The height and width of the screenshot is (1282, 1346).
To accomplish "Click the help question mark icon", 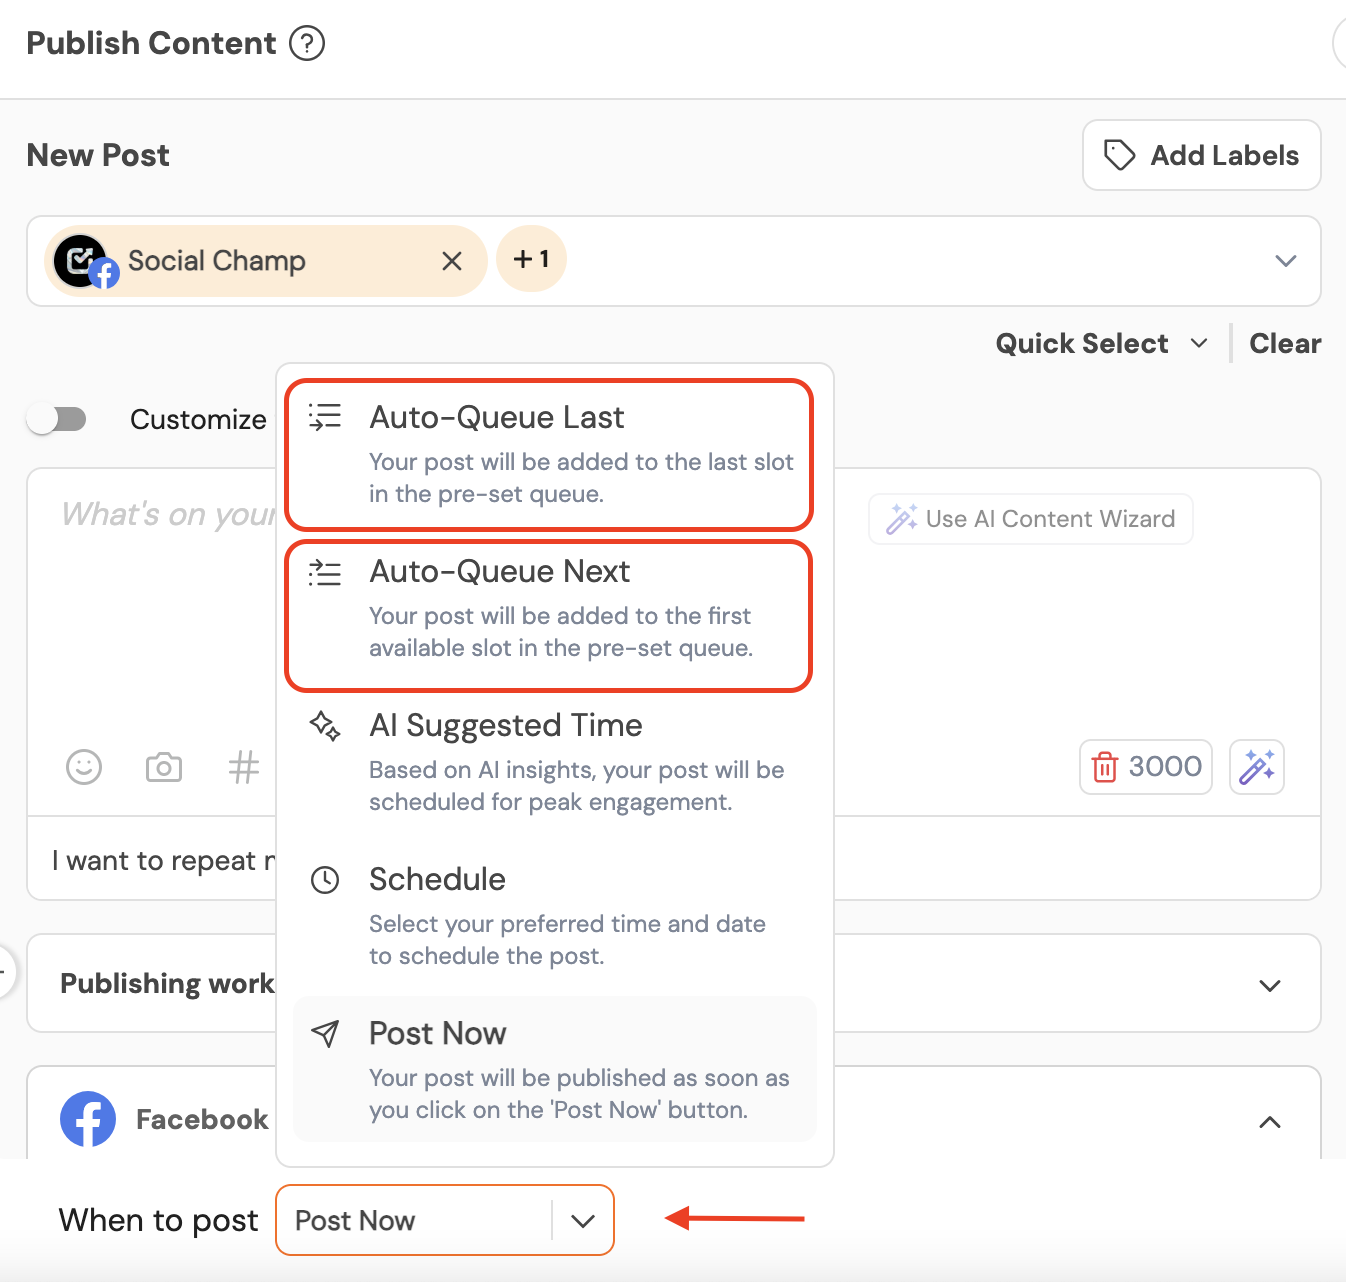I will click(307, 44).
